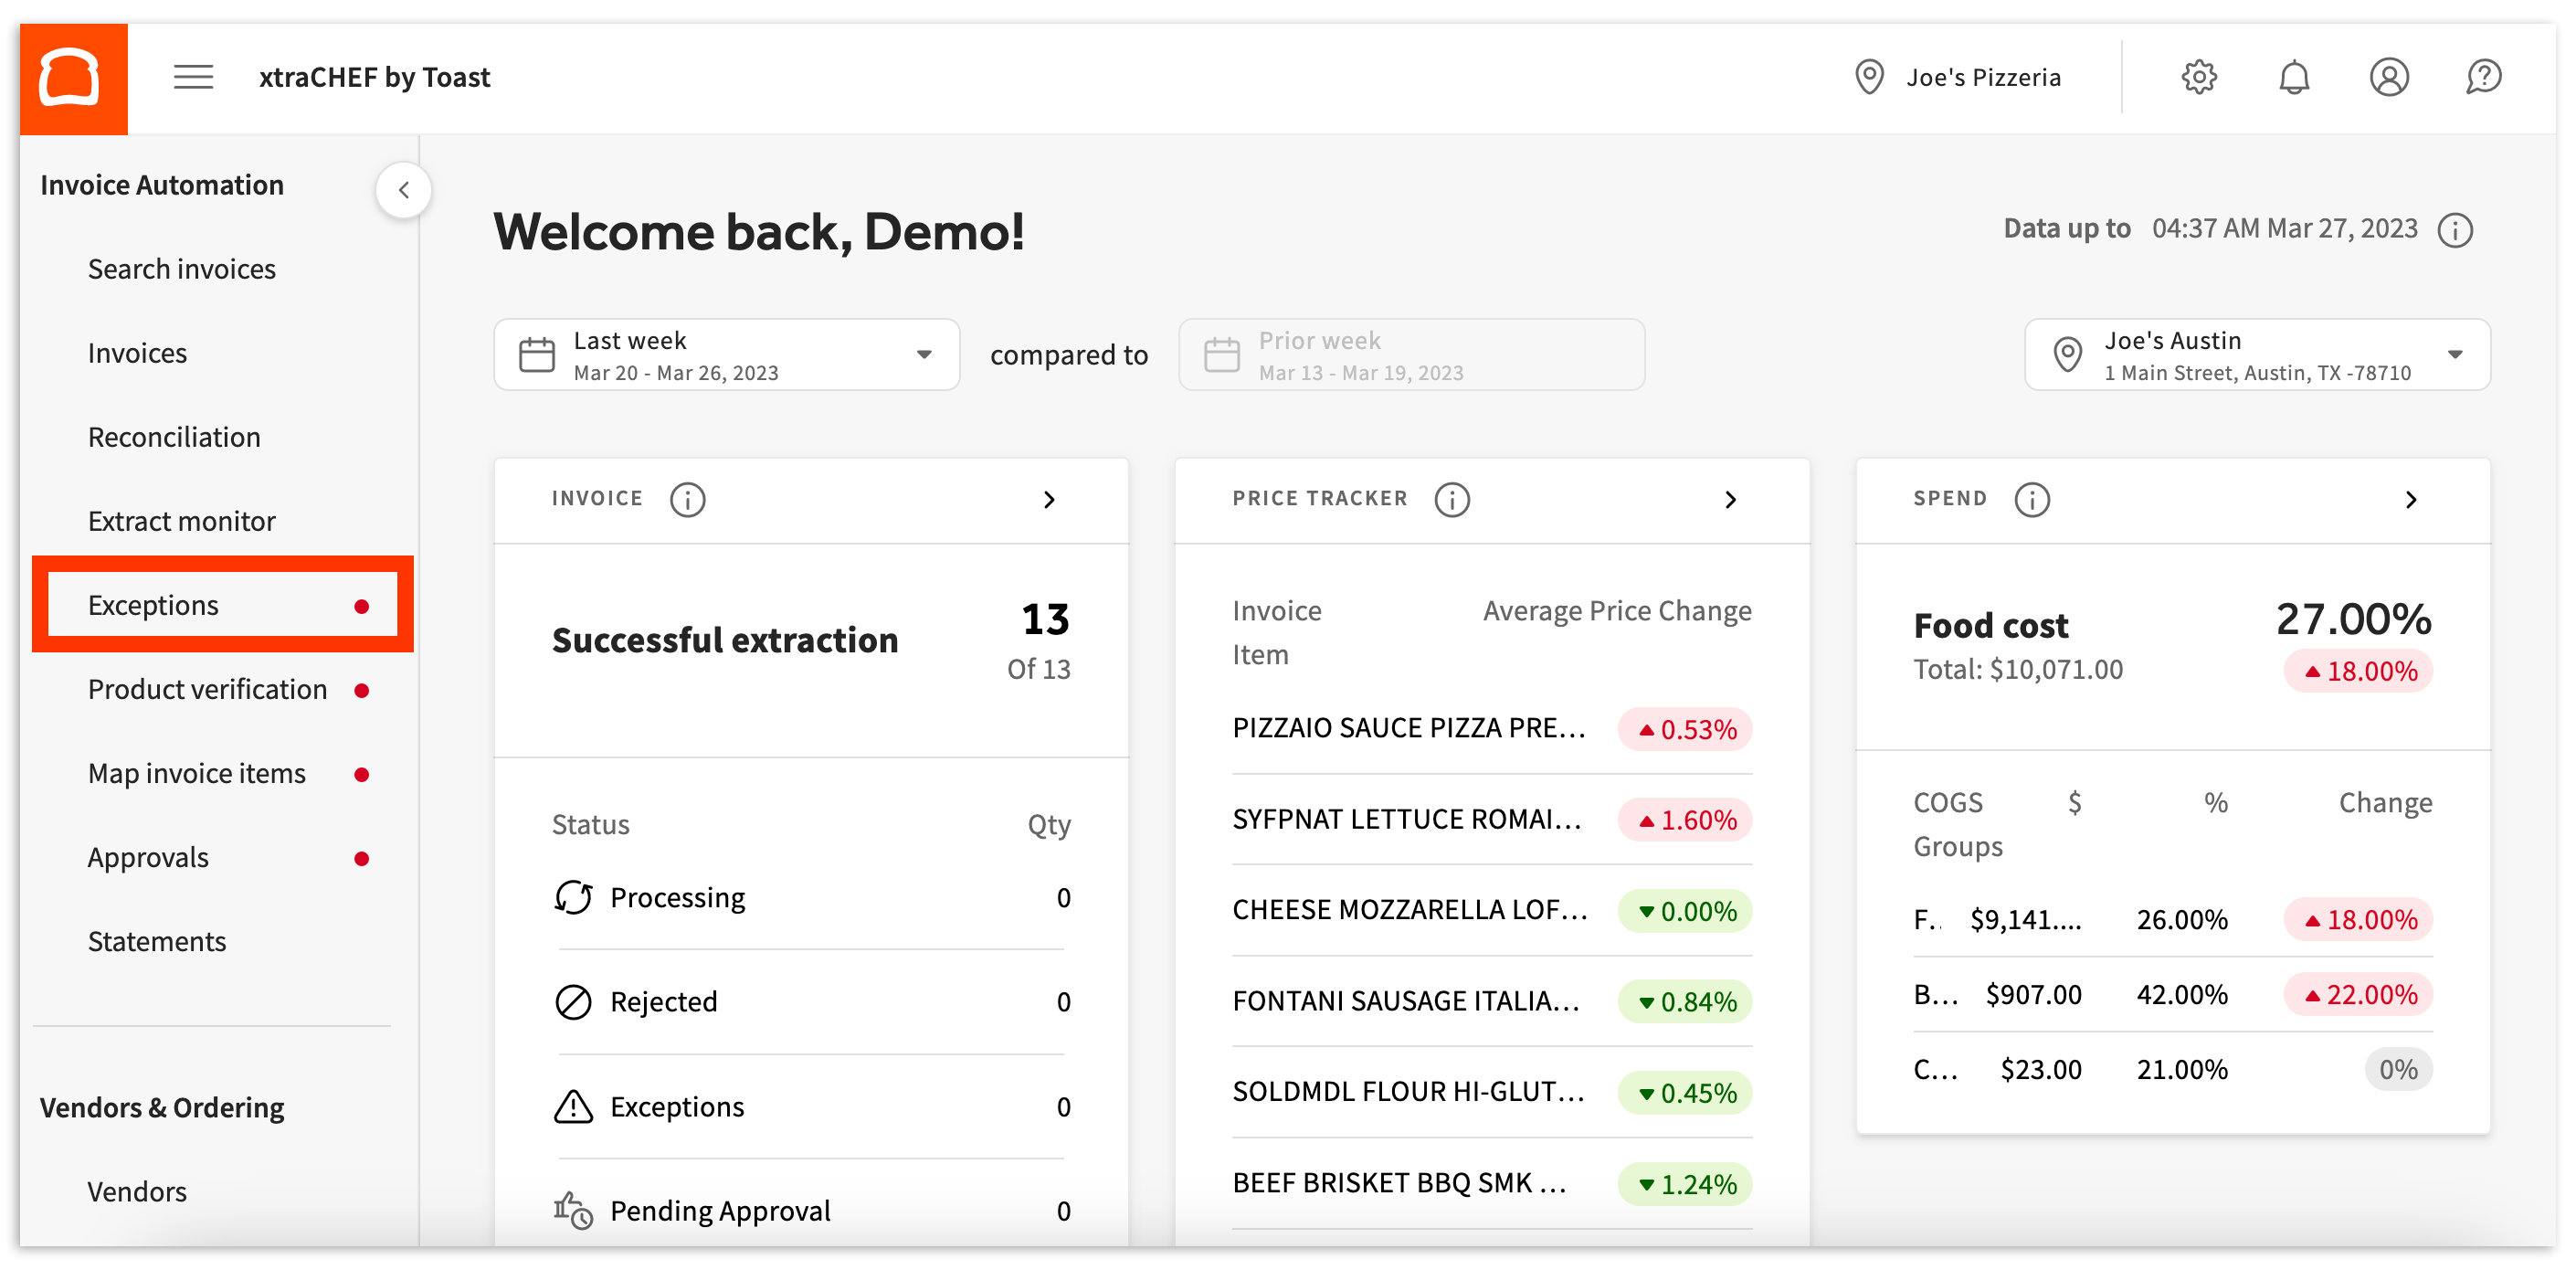This screenshot has width=2576, height=1270.
Task: Click the calendar icon in the Last week selector
Action: coord(537,354)
